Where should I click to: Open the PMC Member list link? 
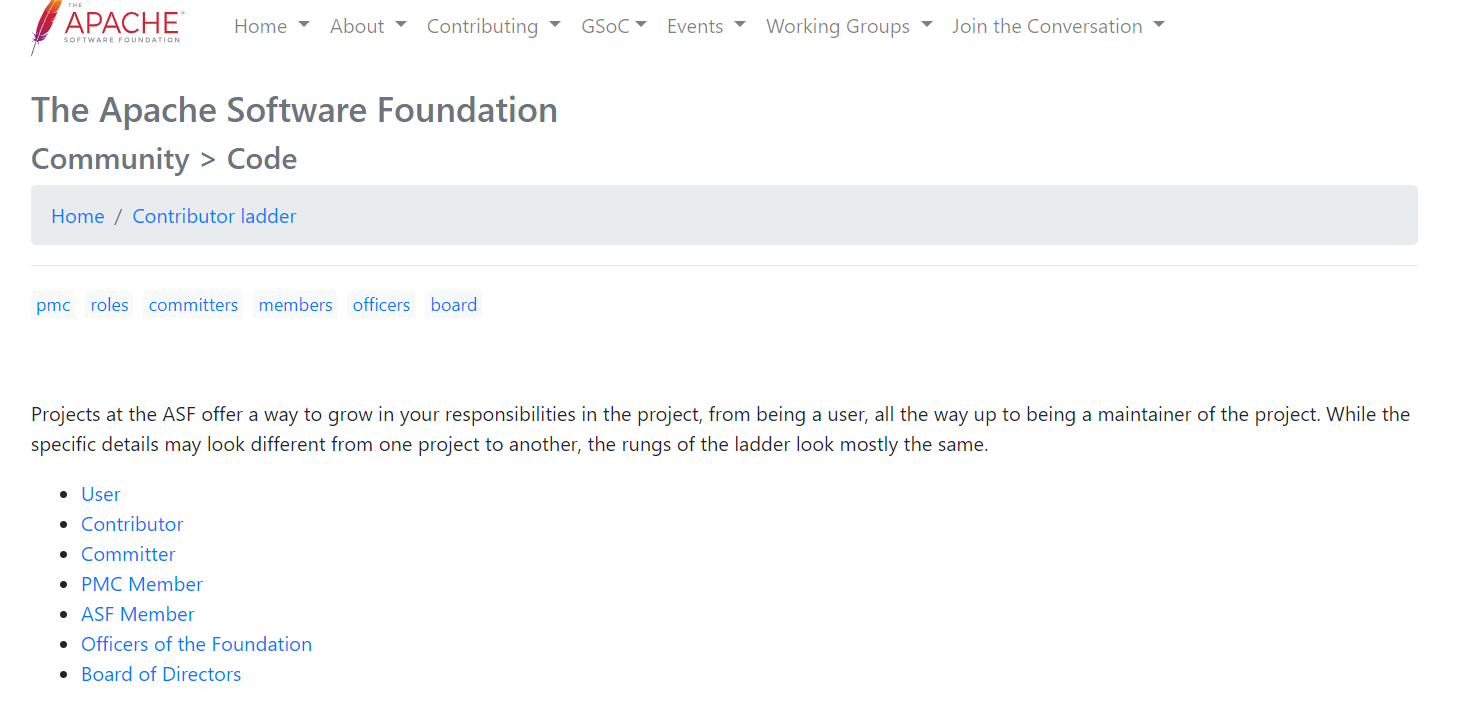142,584
